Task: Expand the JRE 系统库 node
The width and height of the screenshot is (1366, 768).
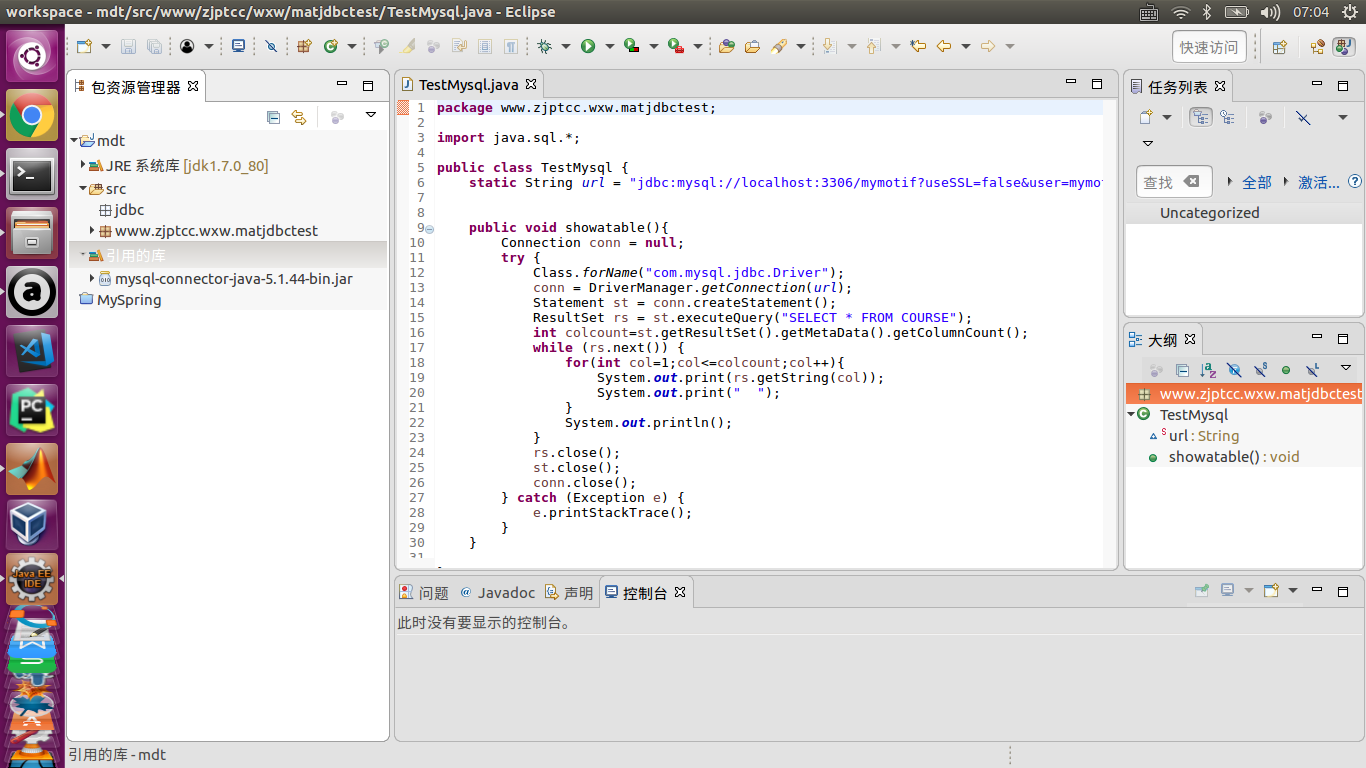Action: pyautogui.click(x=84, y=165)
